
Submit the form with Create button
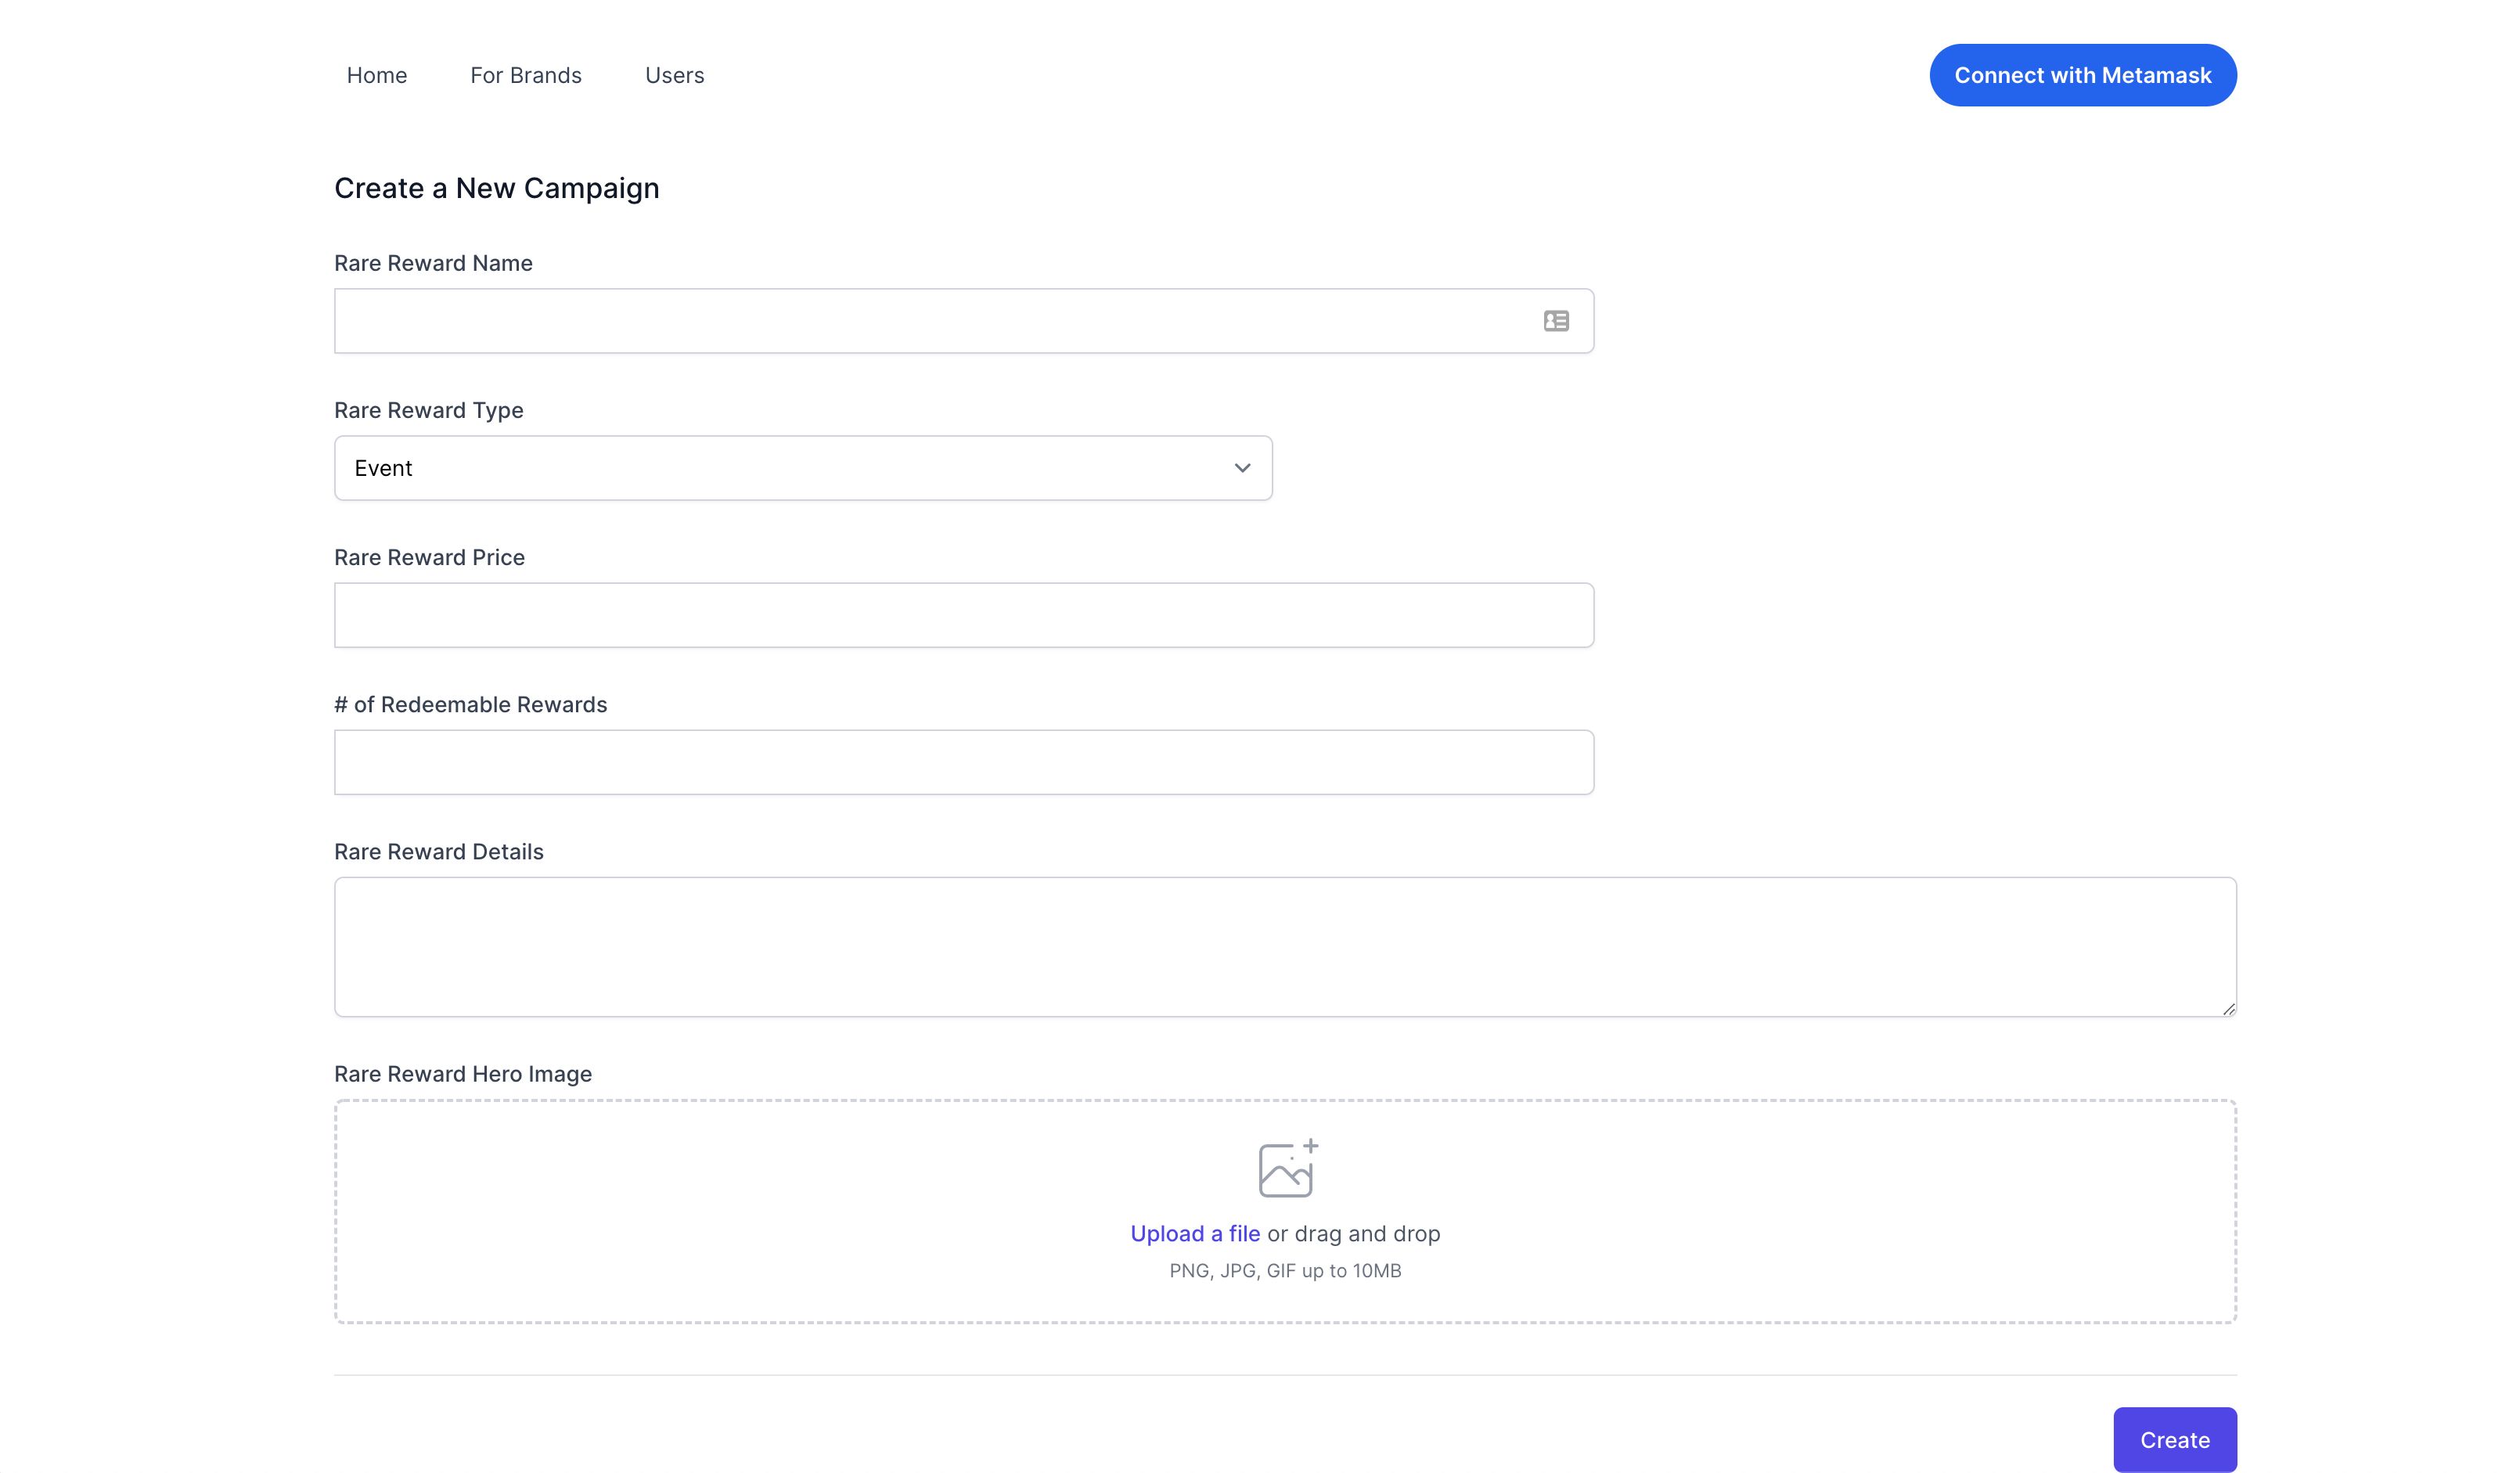[x=2175, y=1440]
